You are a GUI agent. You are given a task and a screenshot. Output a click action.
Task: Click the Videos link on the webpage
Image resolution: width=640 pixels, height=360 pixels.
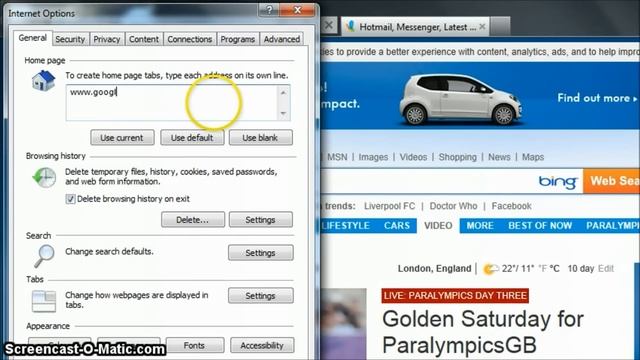coord(413,157)
